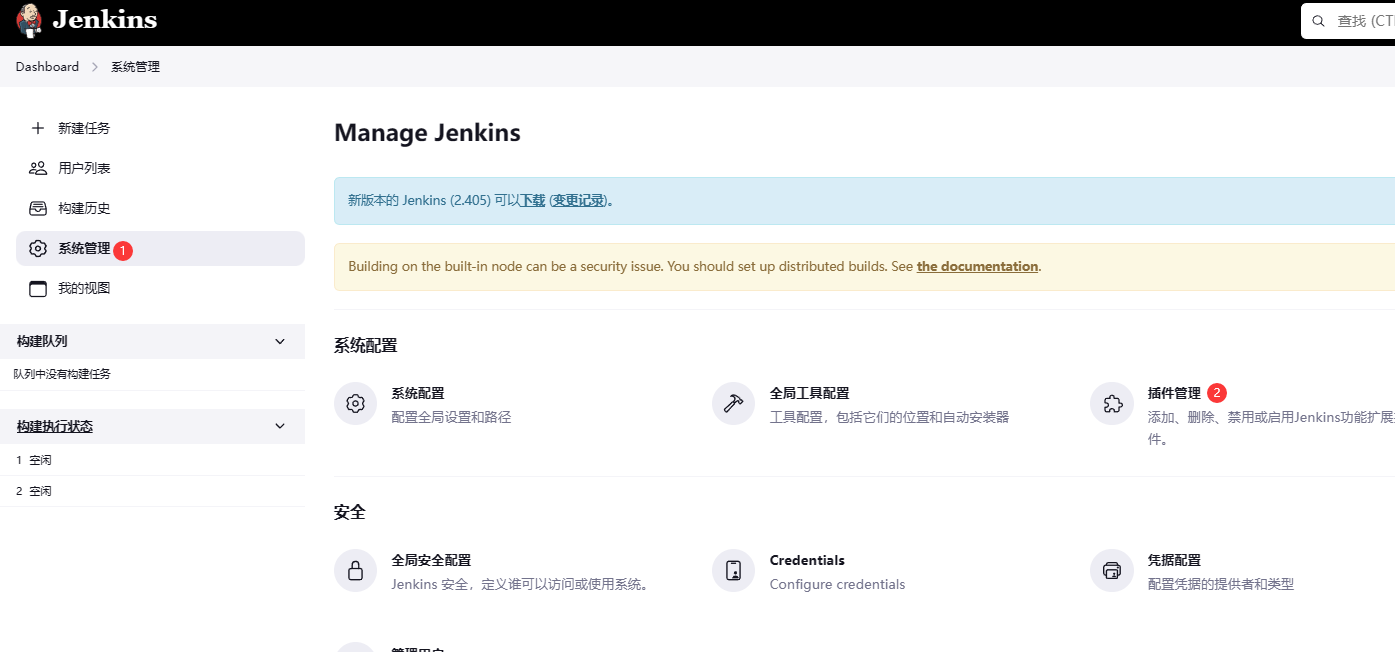Viewport: 1395px width, 652px height.
Task: Click the people icon beside 用户列表
Action: [x=38, y=168]
